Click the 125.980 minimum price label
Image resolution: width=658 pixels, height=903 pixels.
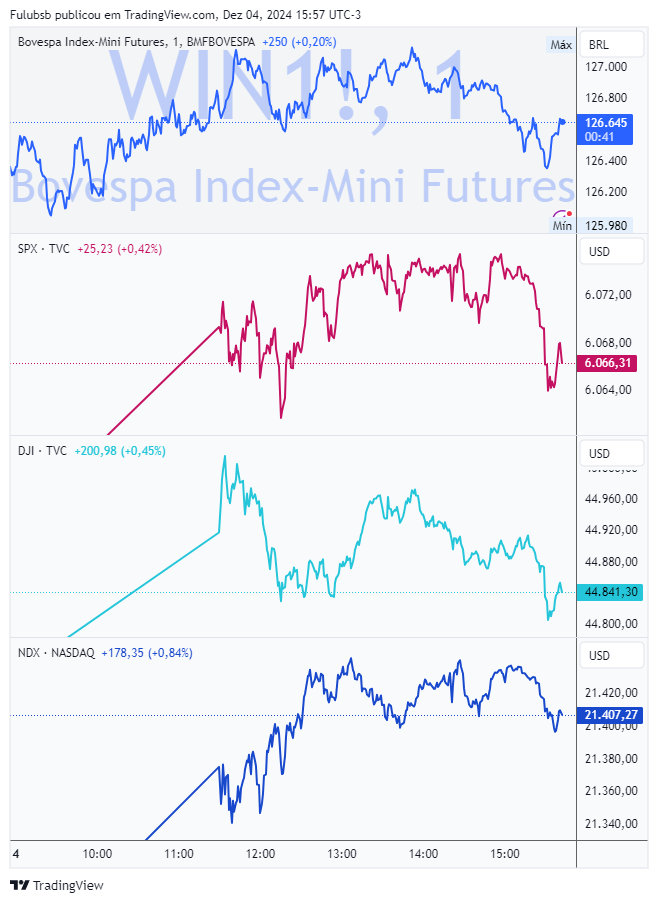pos(606,226)
